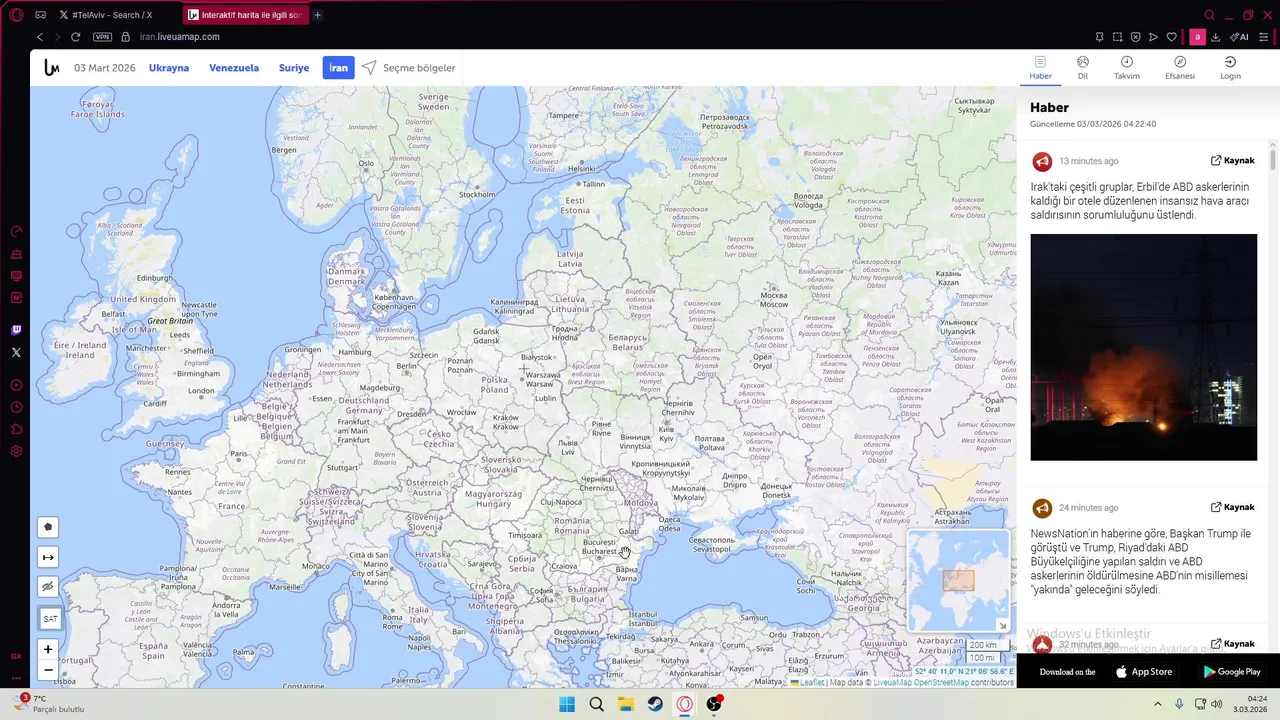The height and width of the screenshot is (720, 1280).
Task: Go to Venezuela map region
Action: (x=234, y=68)
